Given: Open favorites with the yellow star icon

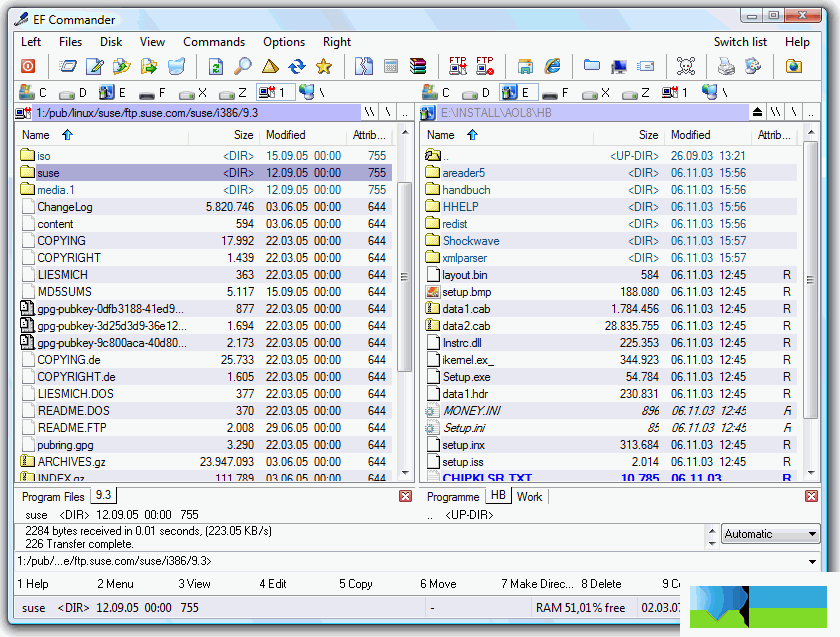Looking at the screenshot, I should point(324,66).
